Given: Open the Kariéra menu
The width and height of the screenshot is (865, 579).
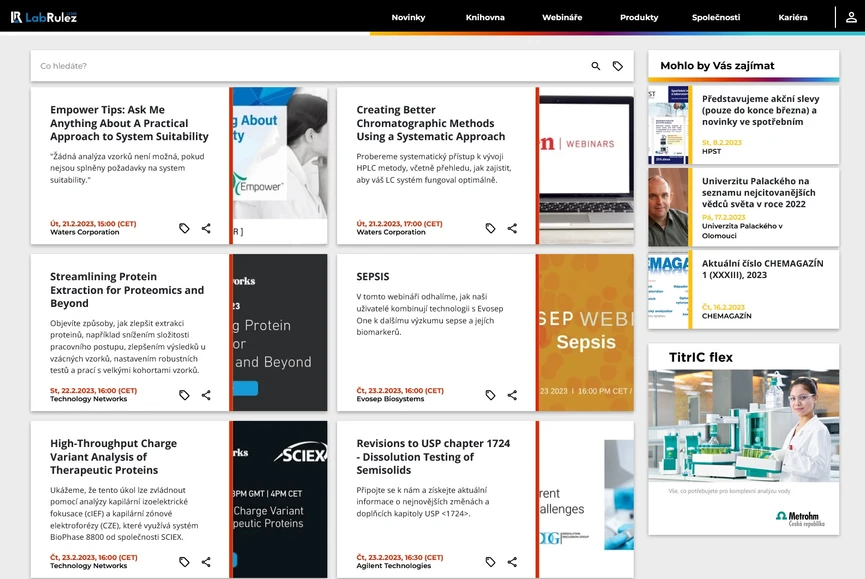Looking at the screenshot, I should coord(793,17).
